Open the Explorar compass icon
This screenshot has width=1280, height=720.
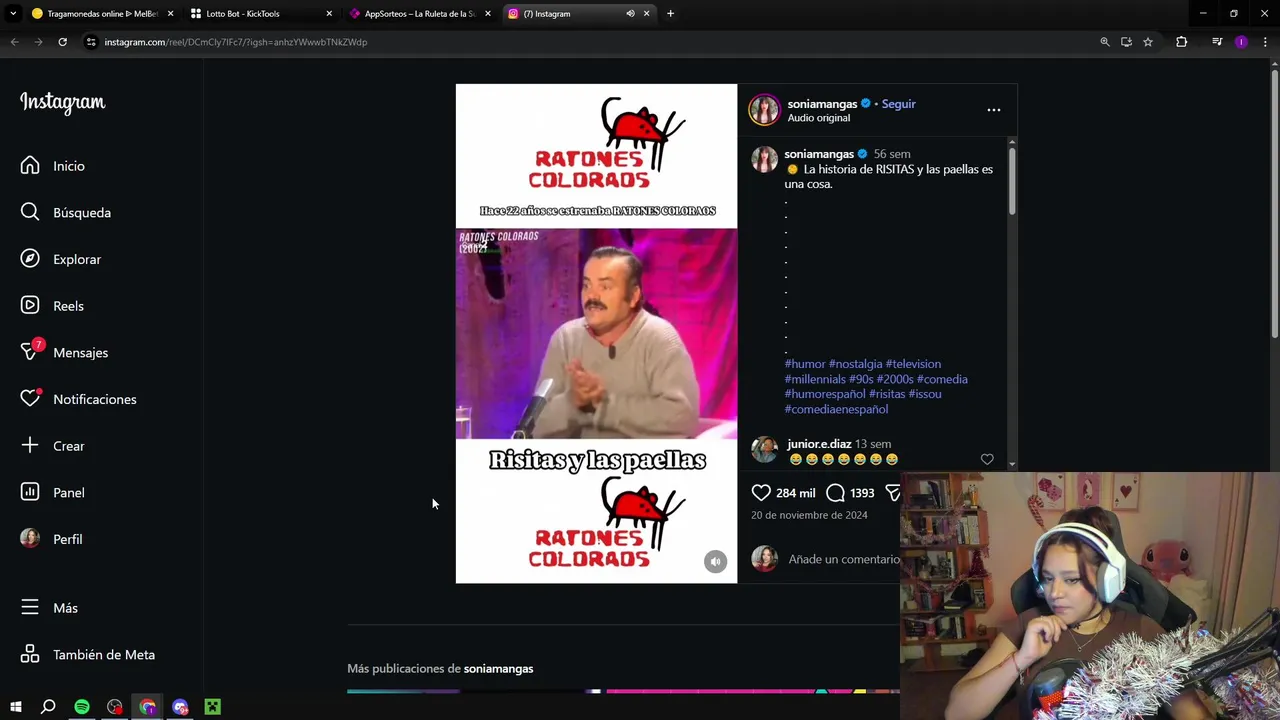(x=30, y=259)
